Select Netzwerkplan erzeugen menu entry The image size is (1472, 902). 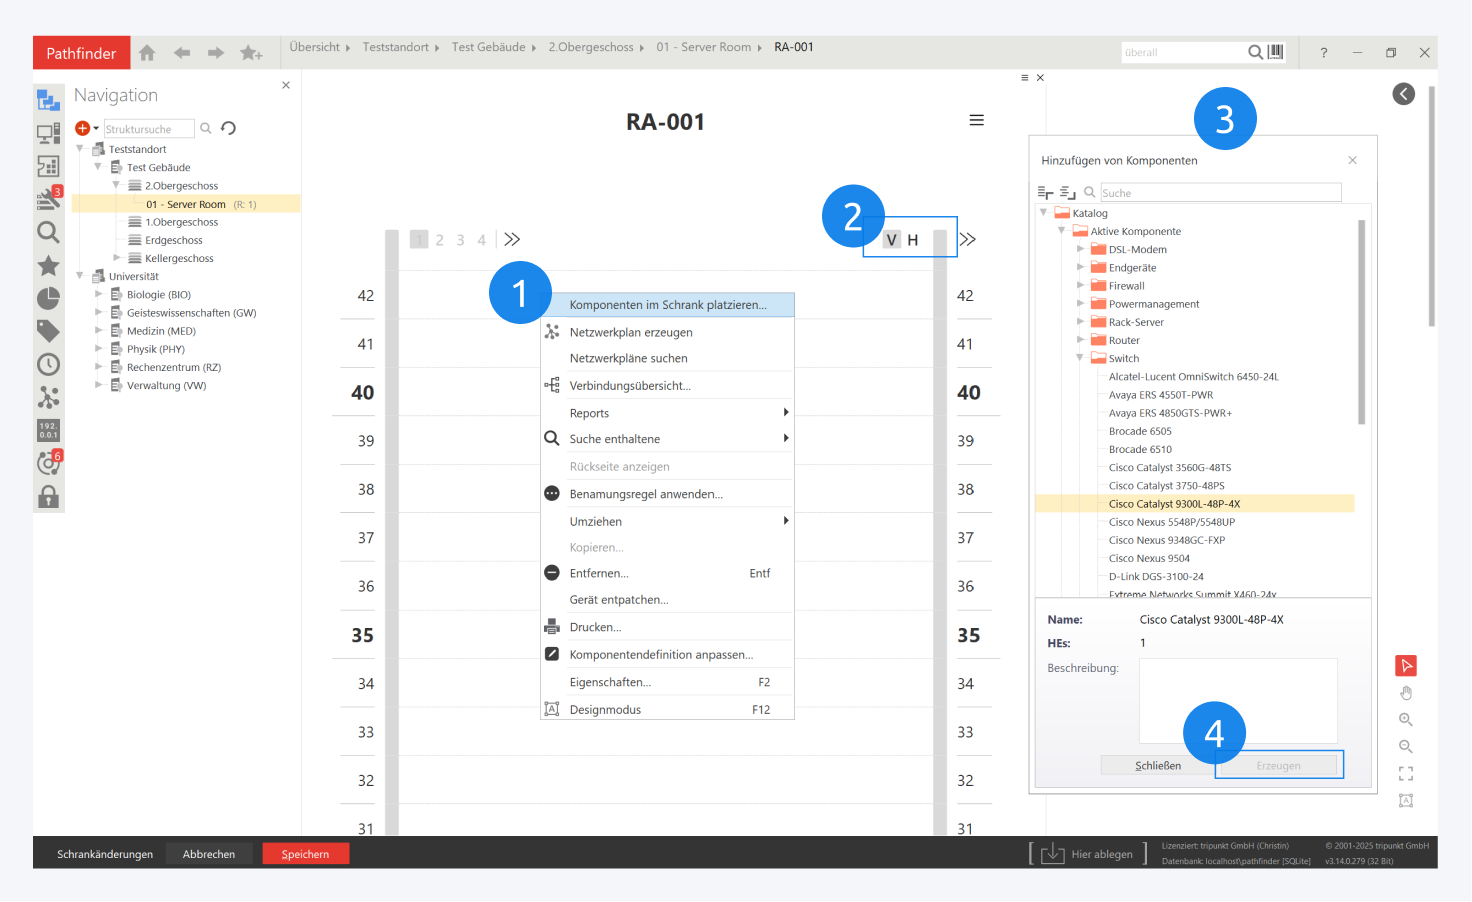pos(630,332)
